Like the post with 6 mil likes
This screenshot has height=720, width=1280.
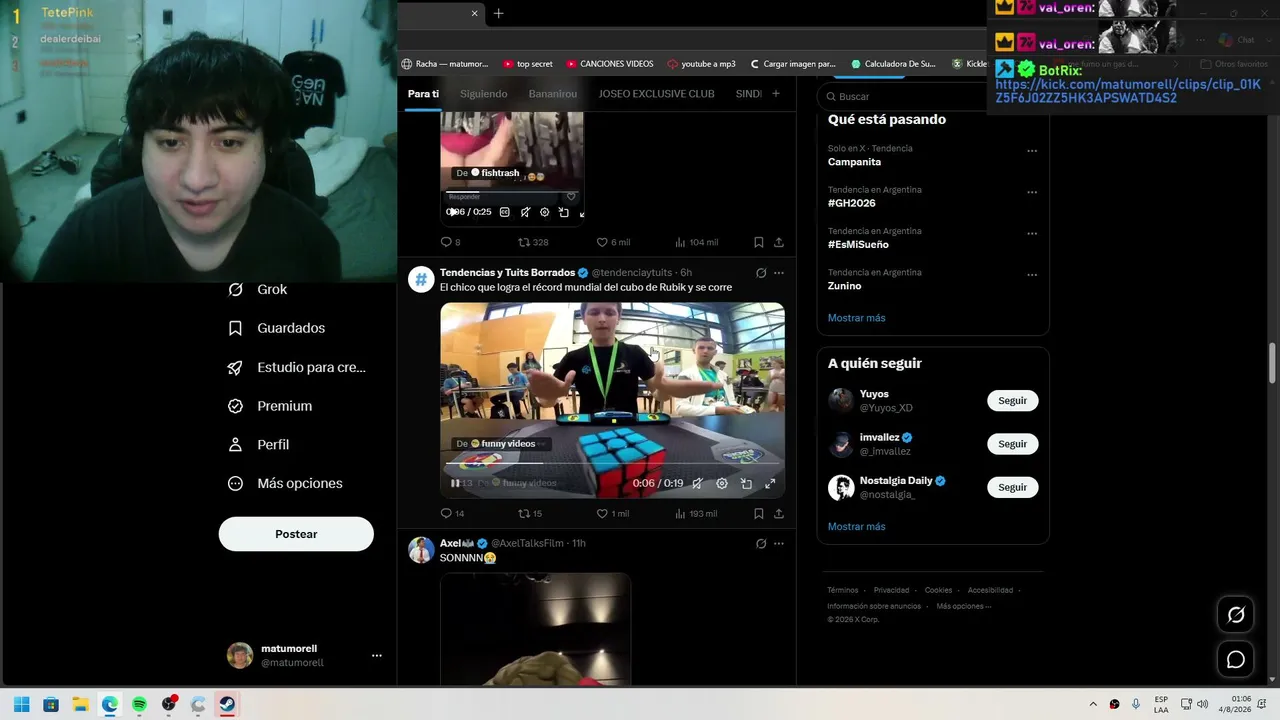pyautogui.click(x=613, y=242)
